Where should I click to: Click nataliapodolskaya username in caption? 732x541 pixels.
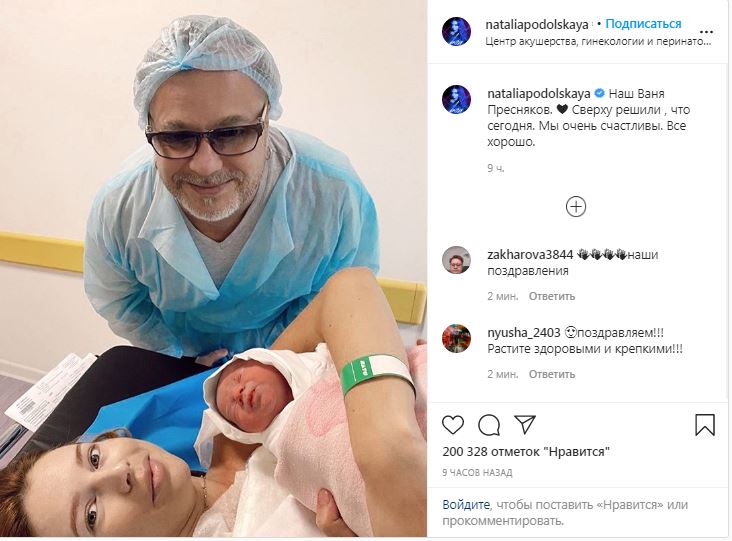click(x=539, y=94)
